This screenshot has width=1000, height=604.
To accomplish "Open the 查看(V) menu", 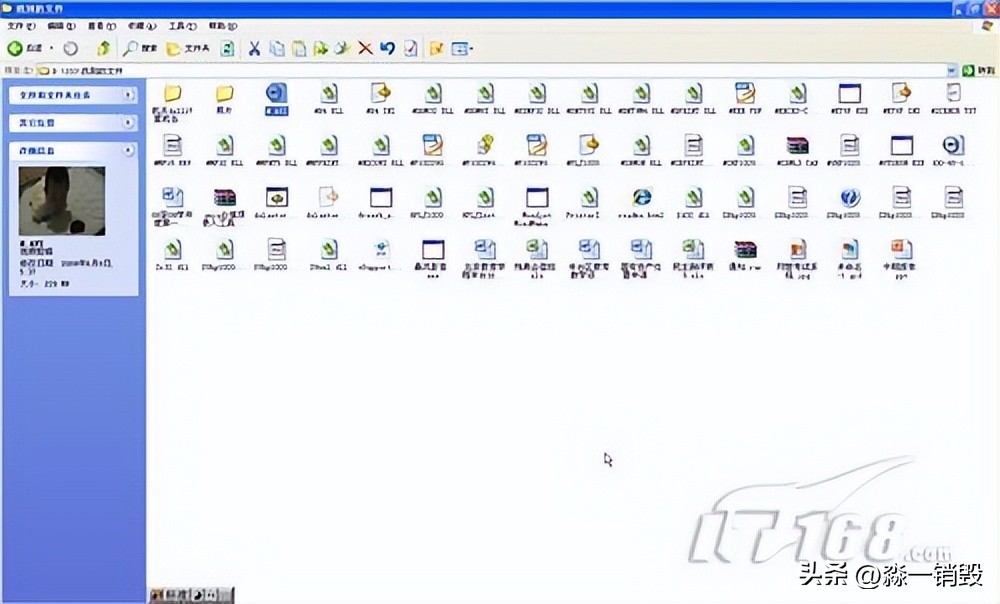I will tap(101, 26).
